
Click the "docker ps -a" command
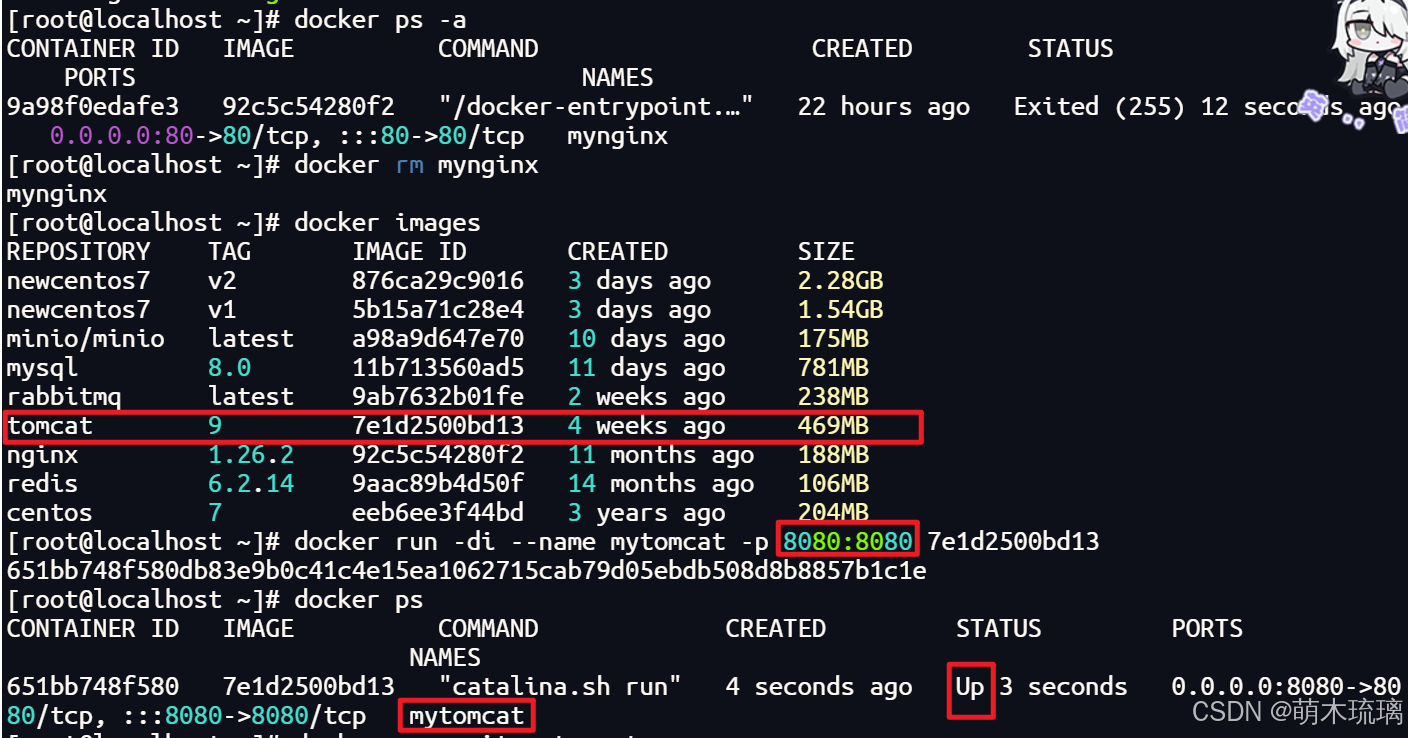(380, 19)
